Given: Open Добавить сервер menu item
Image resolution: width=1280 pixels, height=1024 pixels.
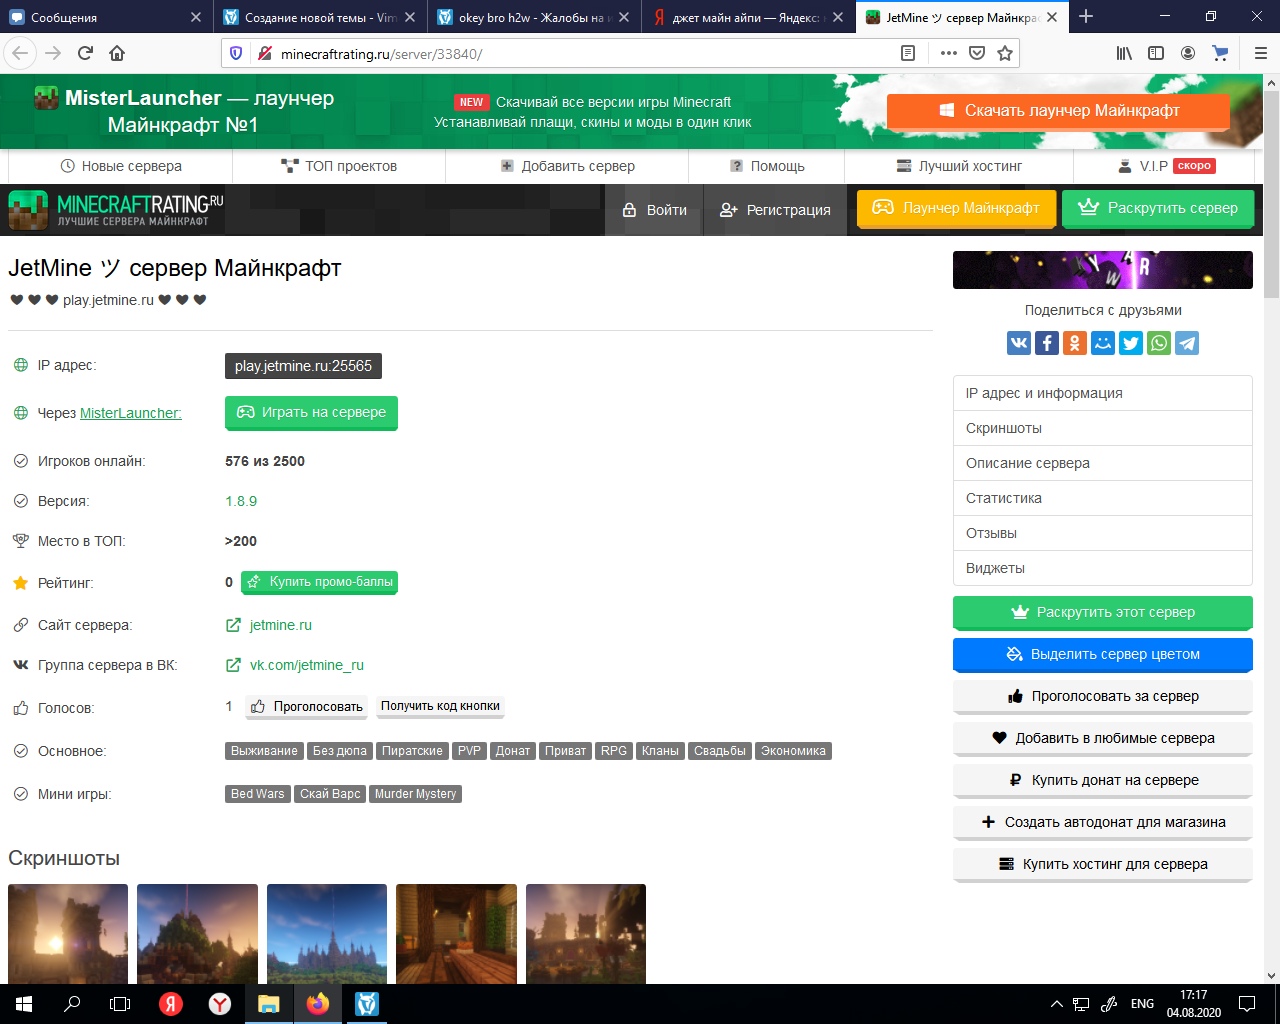Looking at the screenshot, I should [x=568, y=166].
